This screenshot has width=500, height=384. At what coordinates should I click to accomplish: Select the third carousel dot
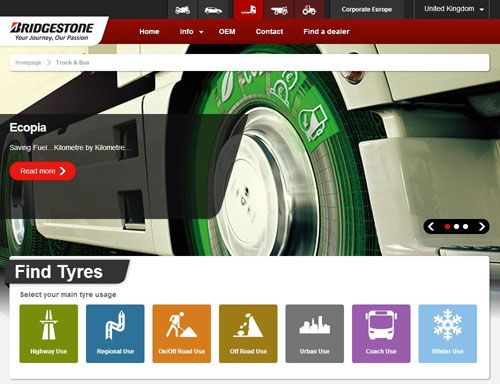[x=465, y=227]
